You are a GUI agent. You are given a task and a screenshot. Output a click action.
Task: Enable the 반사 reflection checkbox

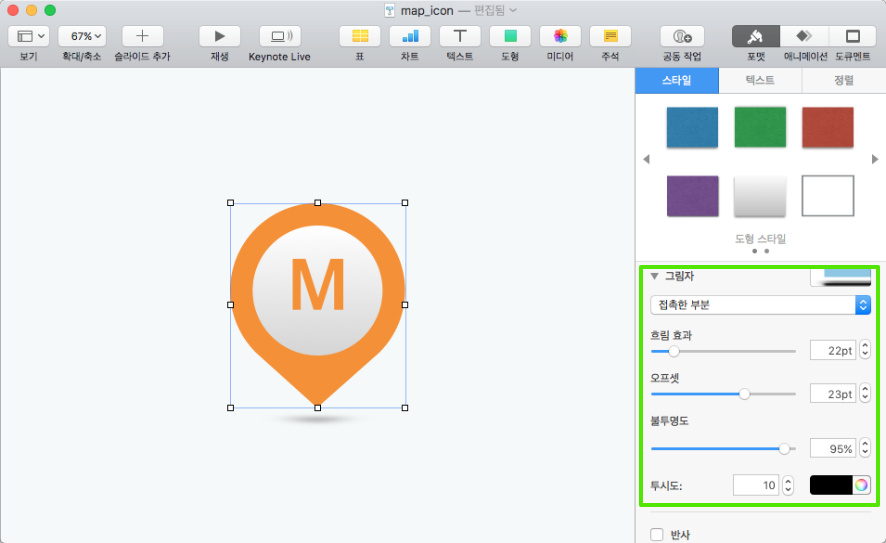click(657, 534)
